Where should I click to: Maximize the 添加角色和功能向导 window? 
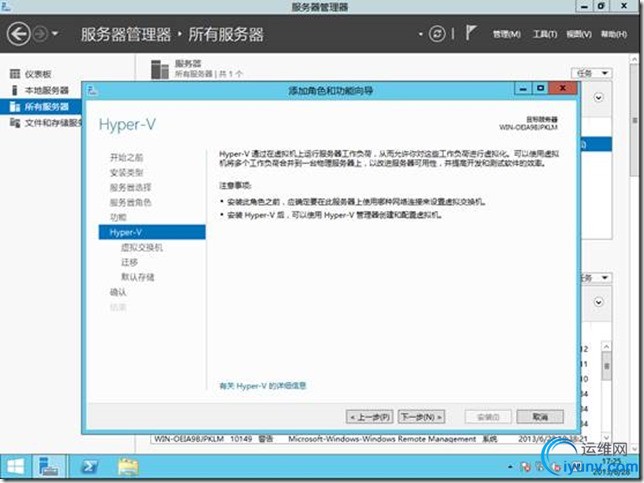540,88
